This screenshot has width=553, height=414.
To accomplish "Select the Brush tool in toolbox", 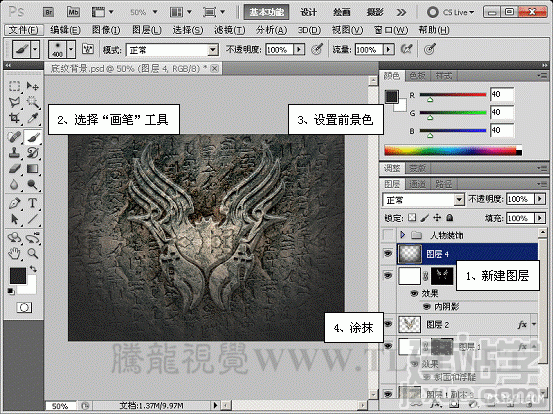I will pos(32,137).
